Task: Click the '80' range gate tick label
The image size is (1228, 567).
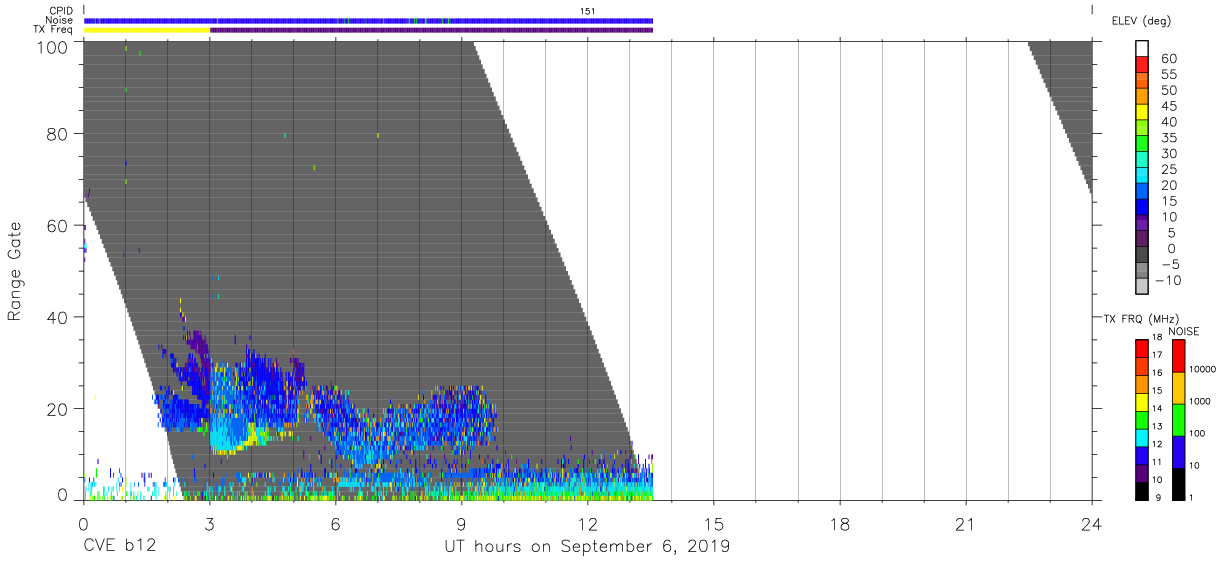Action: coord(55,135)
